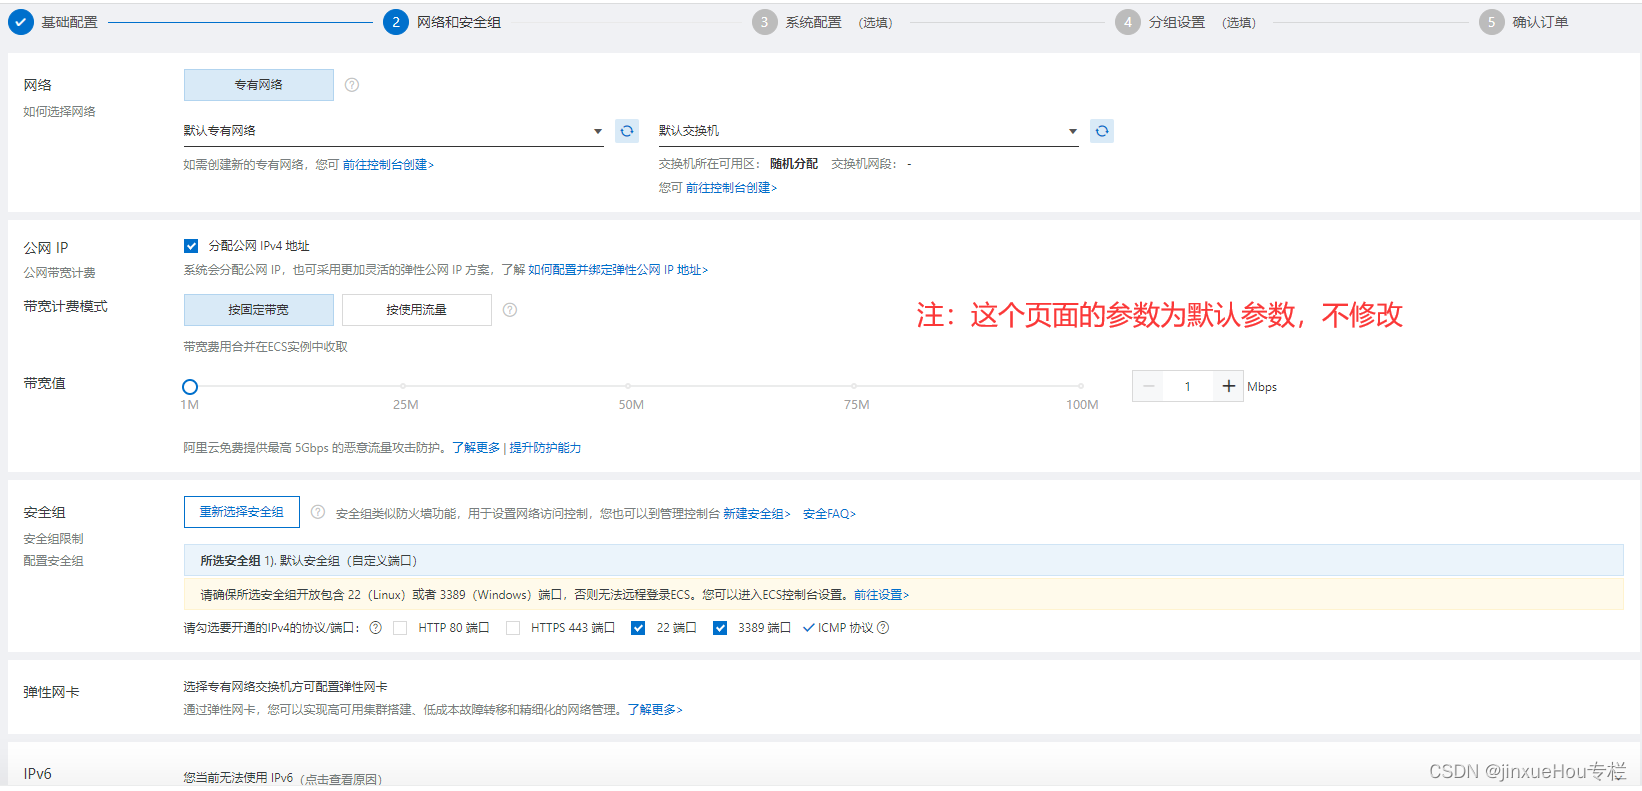
Task: Refresh the 默认交换机 list
Action: (x=1102, y=131)
